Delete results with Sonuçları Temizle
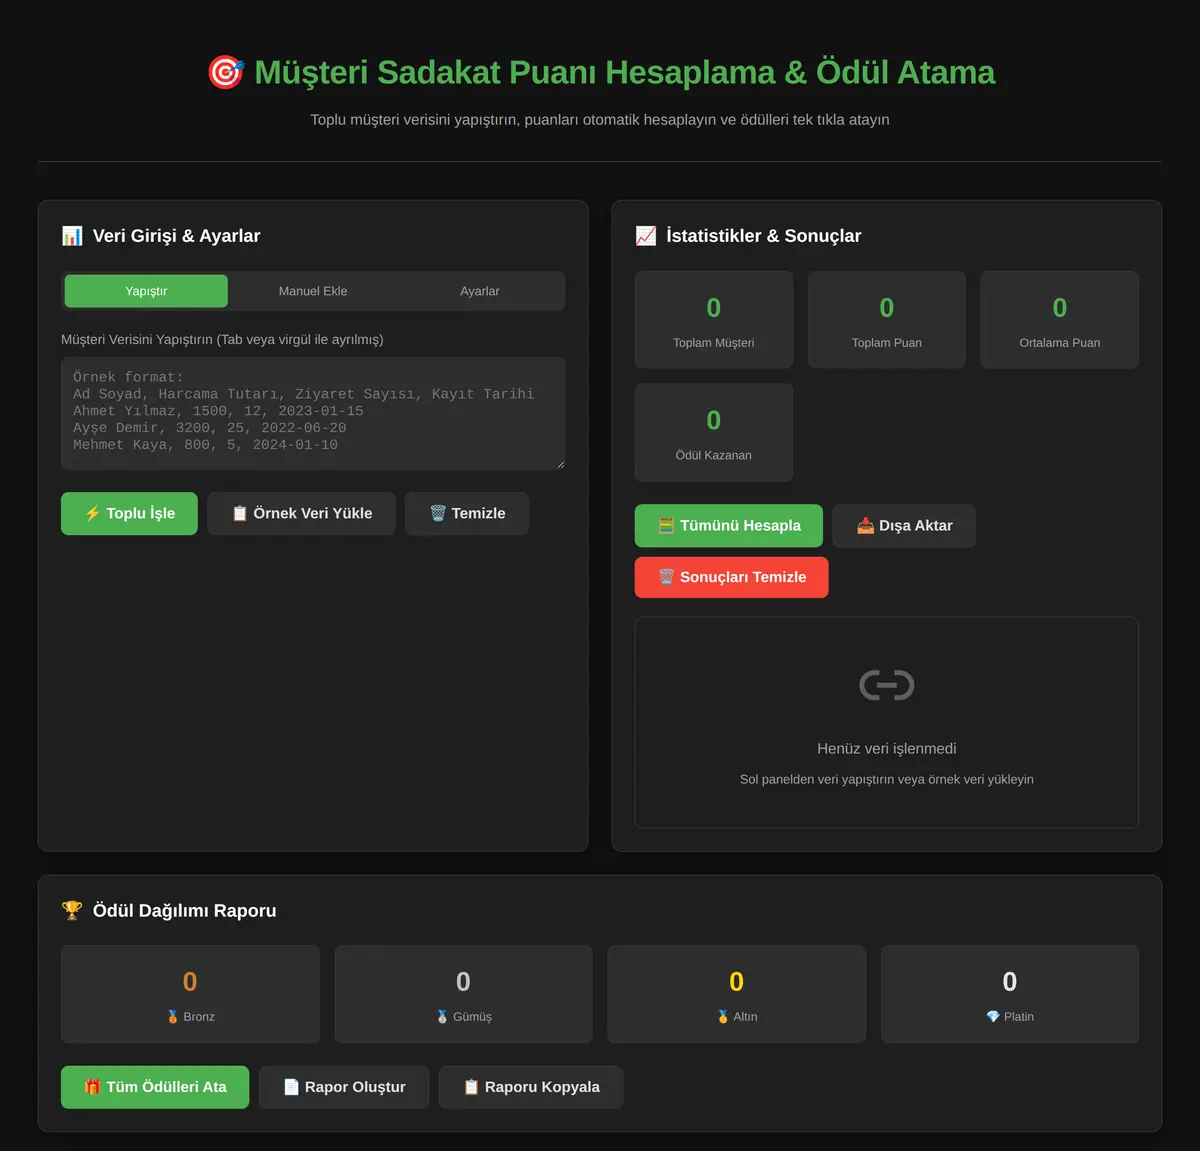This screenshot has height=1151, width=1200. pos(732,577)
